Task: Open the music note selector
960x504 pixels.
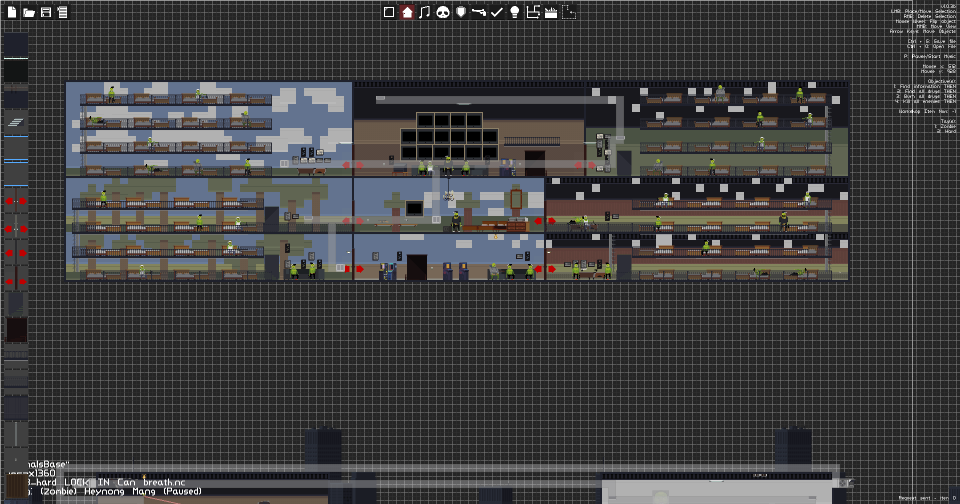Action: [x=424, y=12]
